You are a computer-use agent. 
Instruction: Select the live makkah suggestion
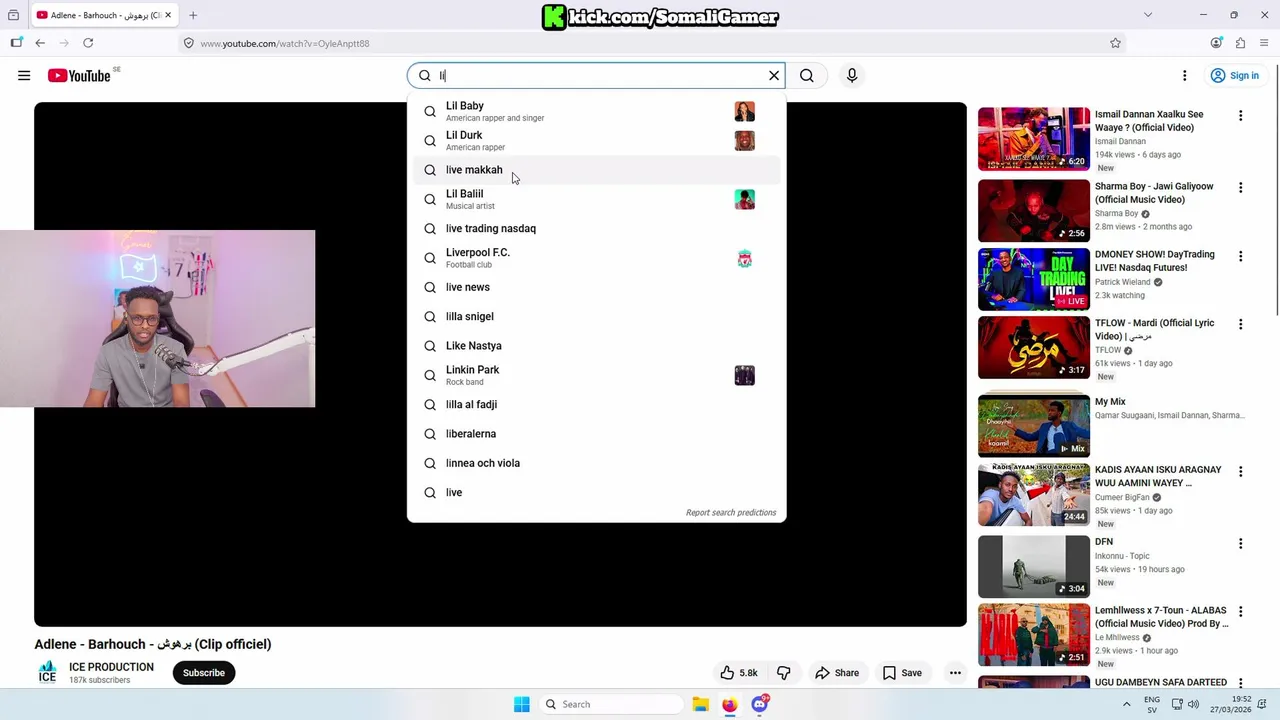pos(597,170)
